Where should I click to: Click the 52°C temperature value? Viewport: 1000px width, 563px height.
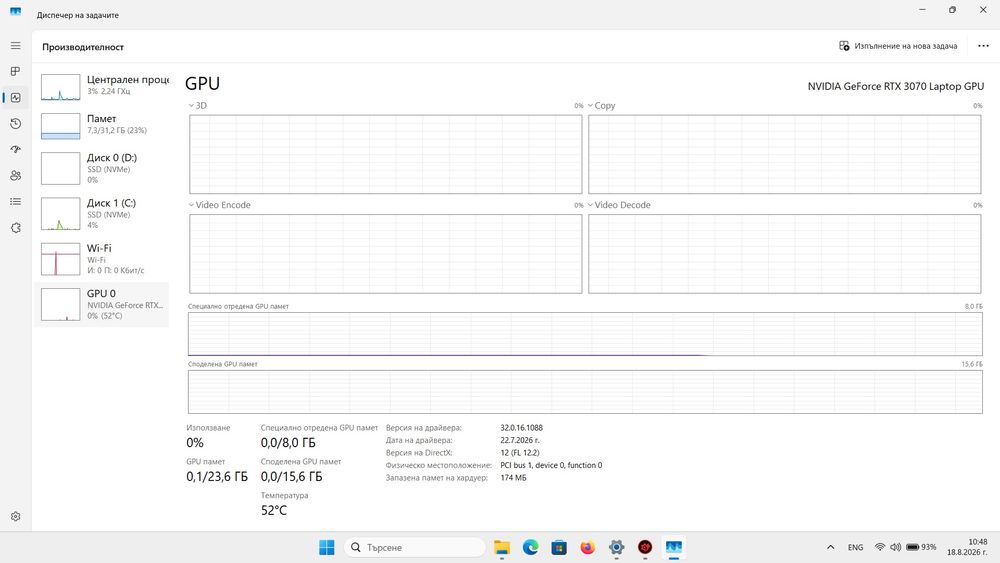pyautogui.click(x=274, y=510)
